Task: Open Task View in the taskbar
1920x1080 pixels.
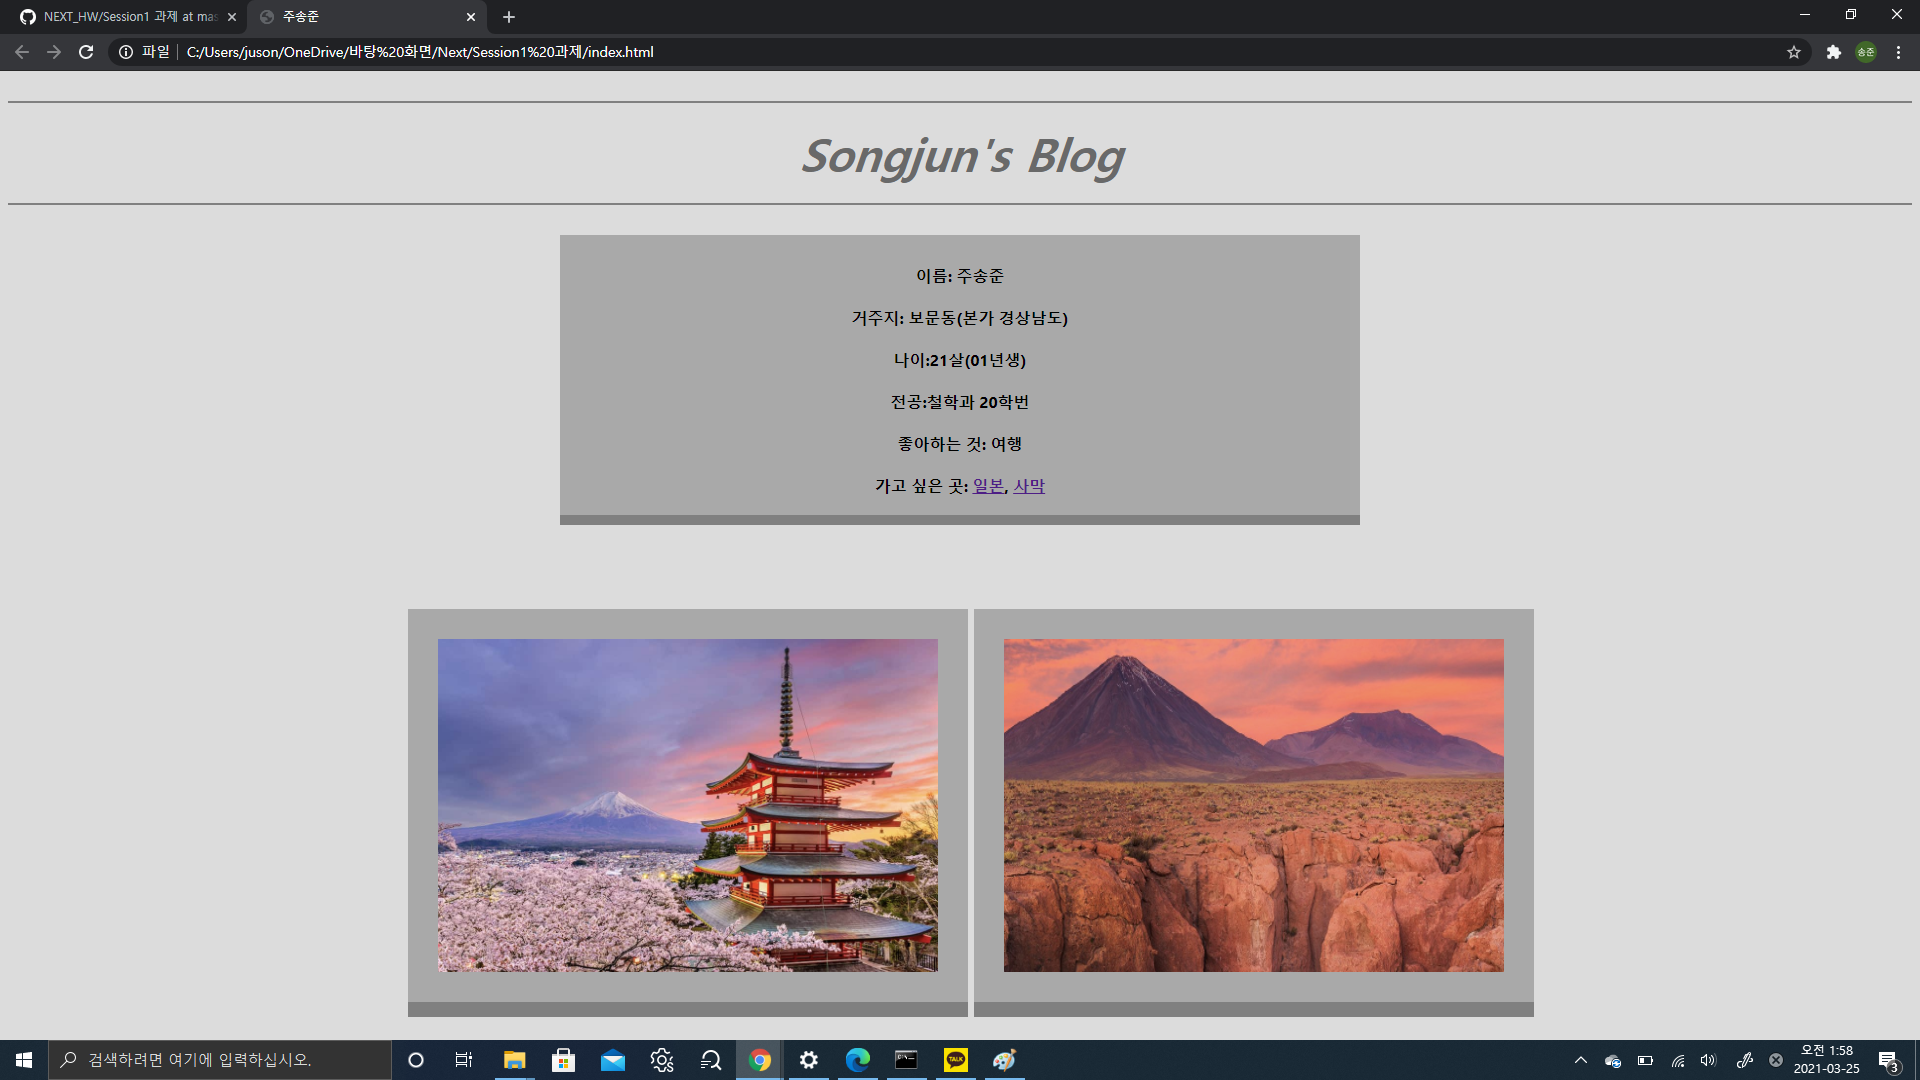Action: (x=463, y=1060)
